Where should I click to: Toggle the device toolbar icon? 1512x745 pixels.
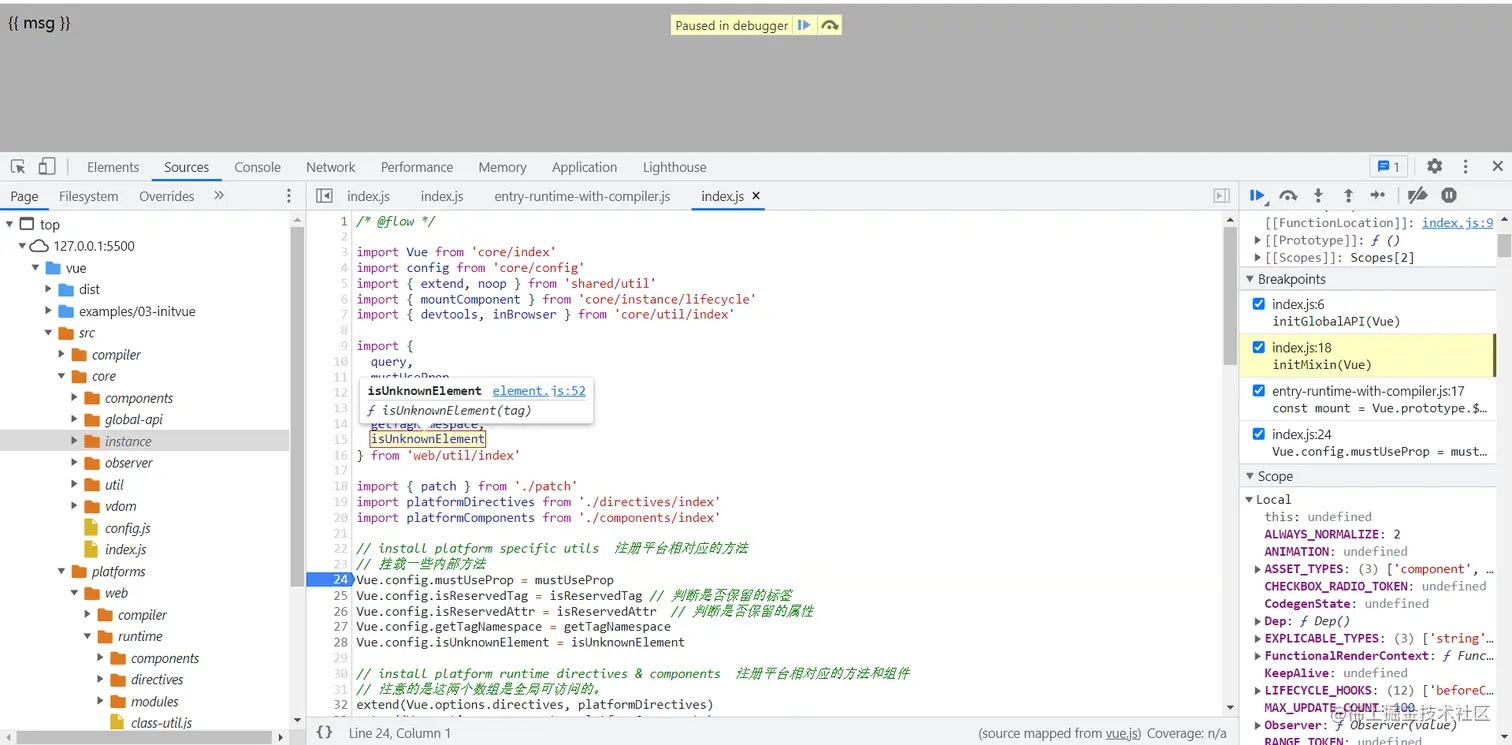click(x=47, y=167)
